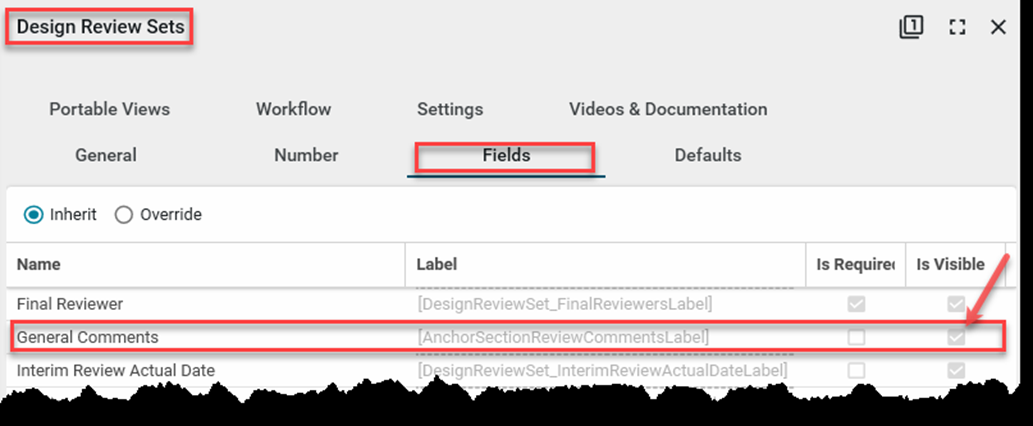Switch to the Portable Views tab
The width and height of the screenshot is (1033, 426).
pos(109,109)
